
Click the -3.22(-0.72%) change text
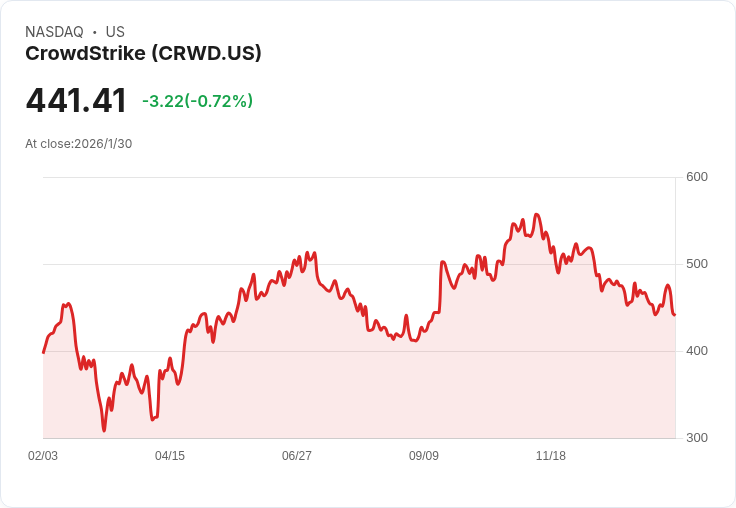[198, 101]
